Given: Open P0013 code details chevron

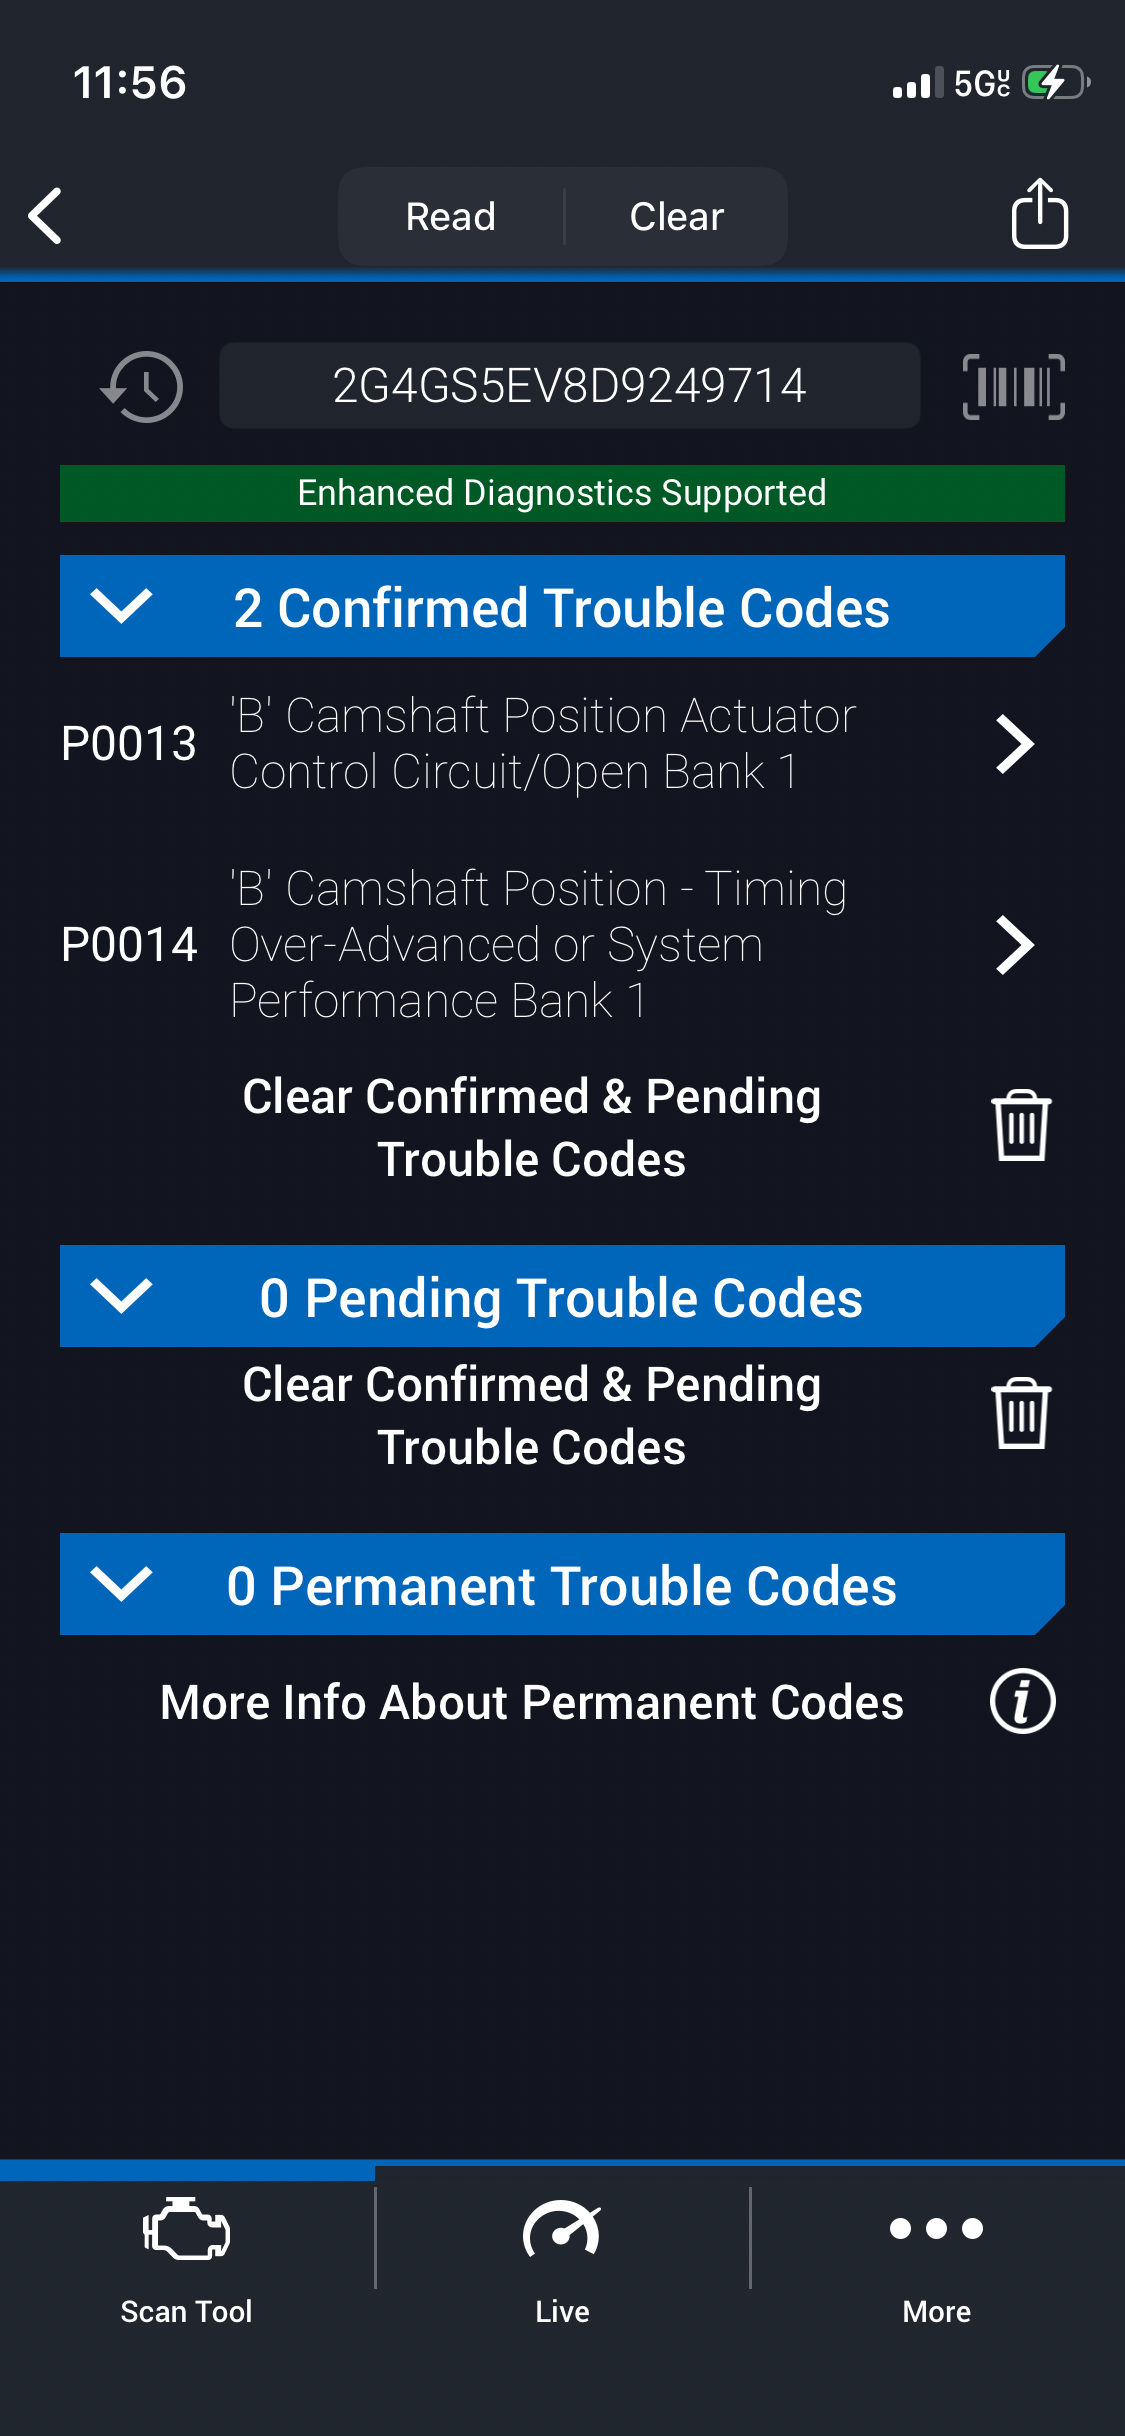Looking at the screenshot, I should tap(1014, 744).
